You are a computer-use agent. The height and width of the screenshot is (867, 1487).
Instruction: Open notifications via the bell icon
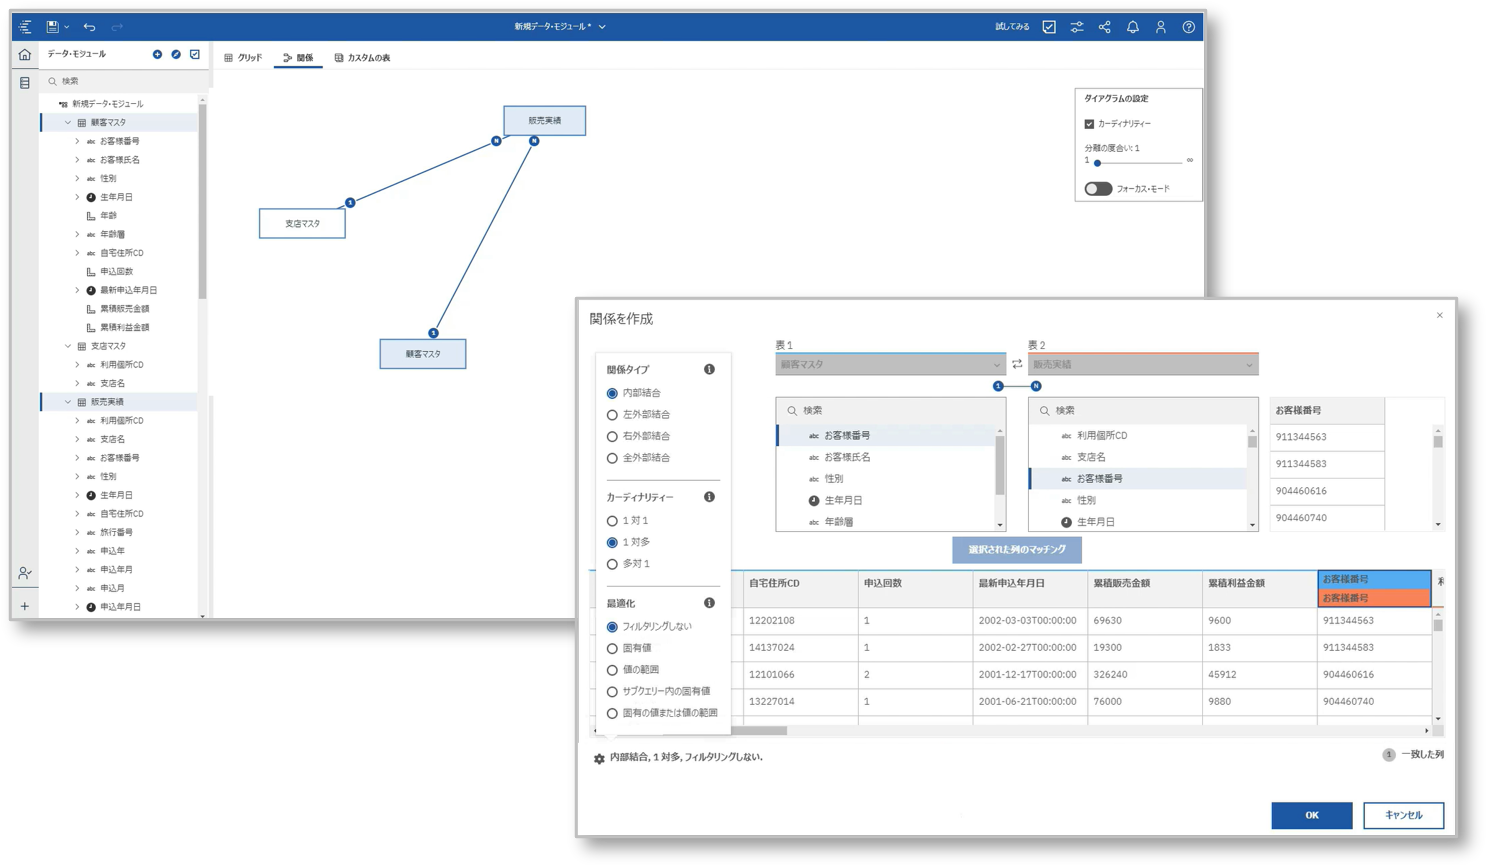[x=1131, y=27]
